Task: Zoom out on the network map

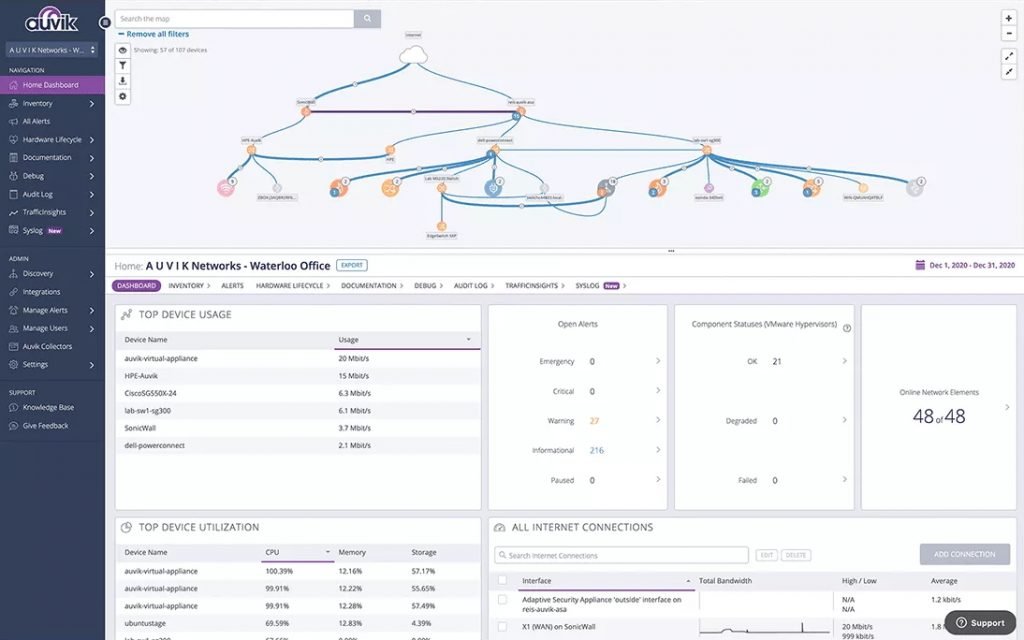Action: pos(1008,33)
